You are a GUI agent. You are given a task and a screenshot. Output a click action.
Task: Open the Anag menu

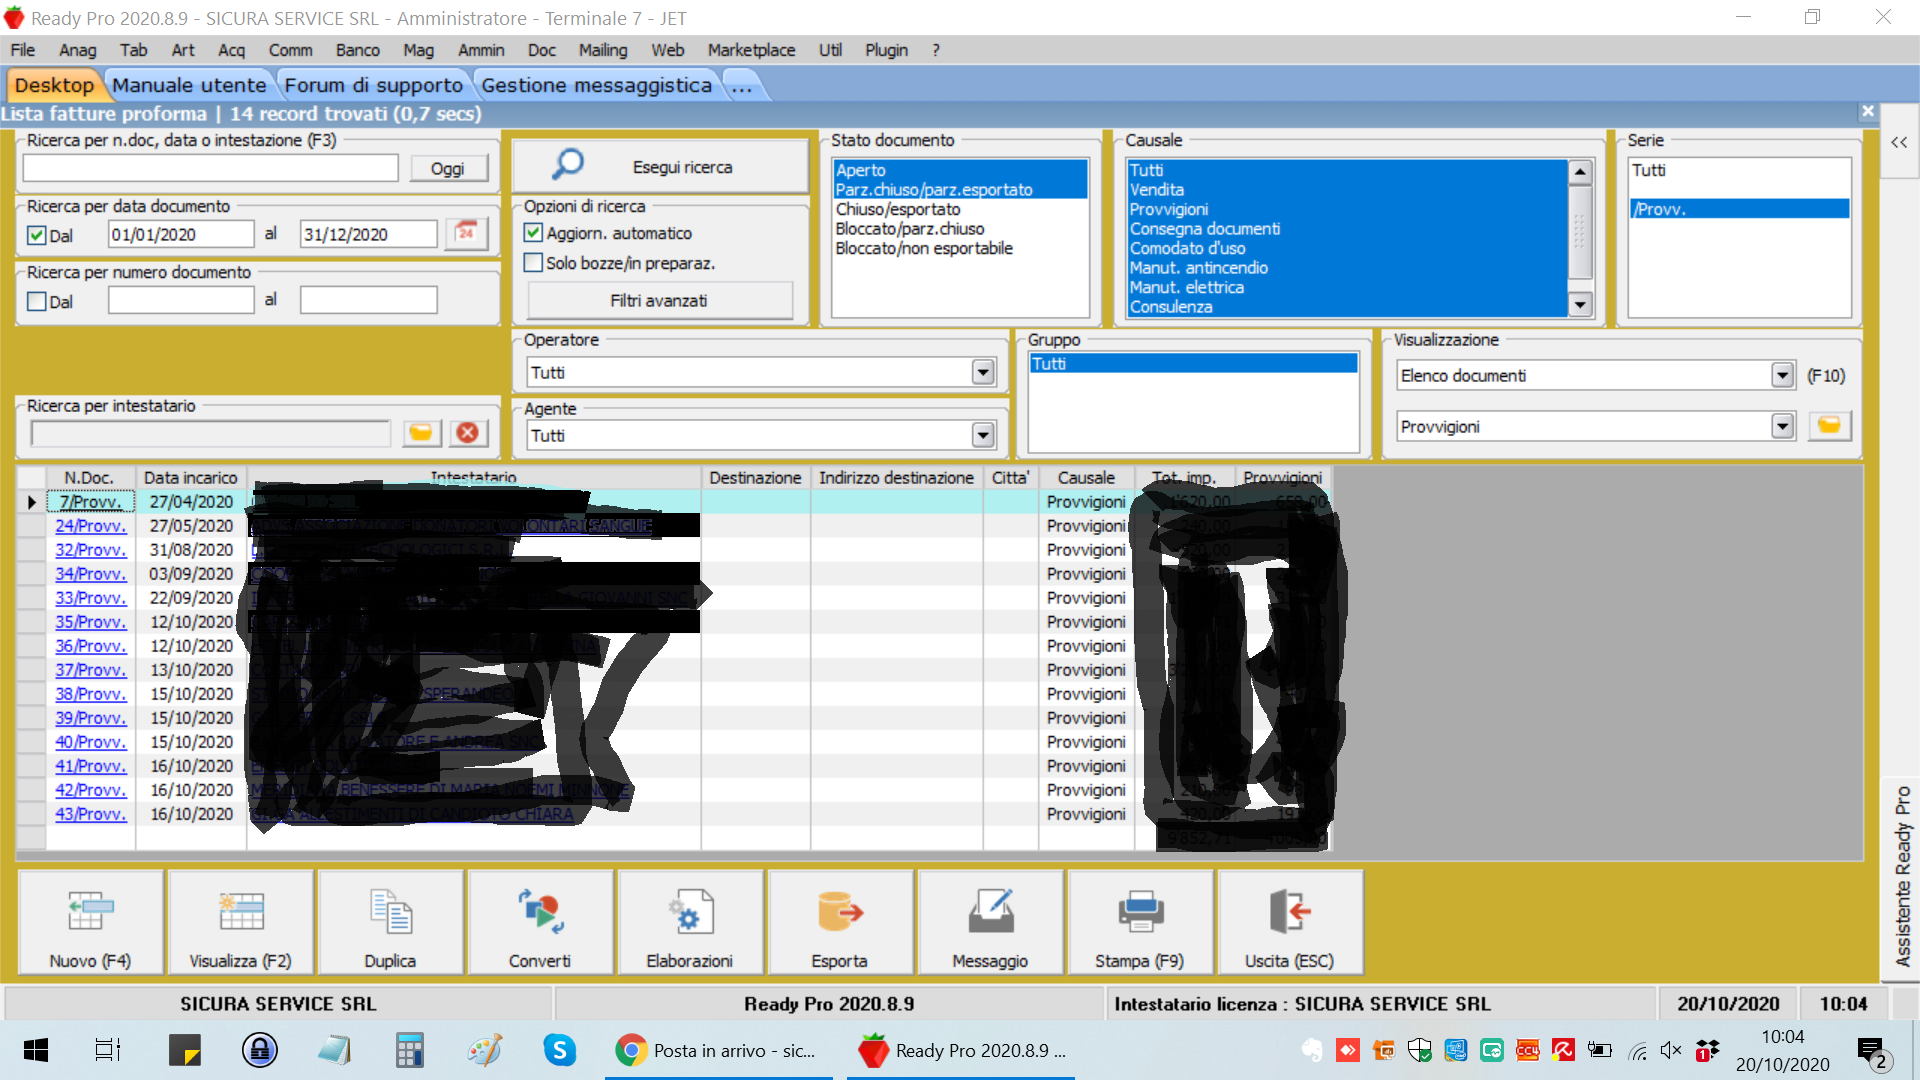click(x=77, y=50)
